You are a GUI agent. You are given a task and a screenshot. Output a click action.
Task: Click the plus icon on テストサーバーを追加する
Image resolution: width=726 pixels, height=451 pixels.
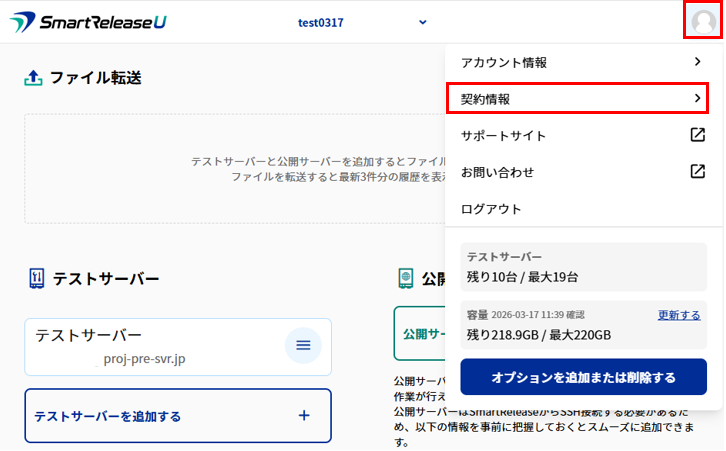tap(304, 415)
